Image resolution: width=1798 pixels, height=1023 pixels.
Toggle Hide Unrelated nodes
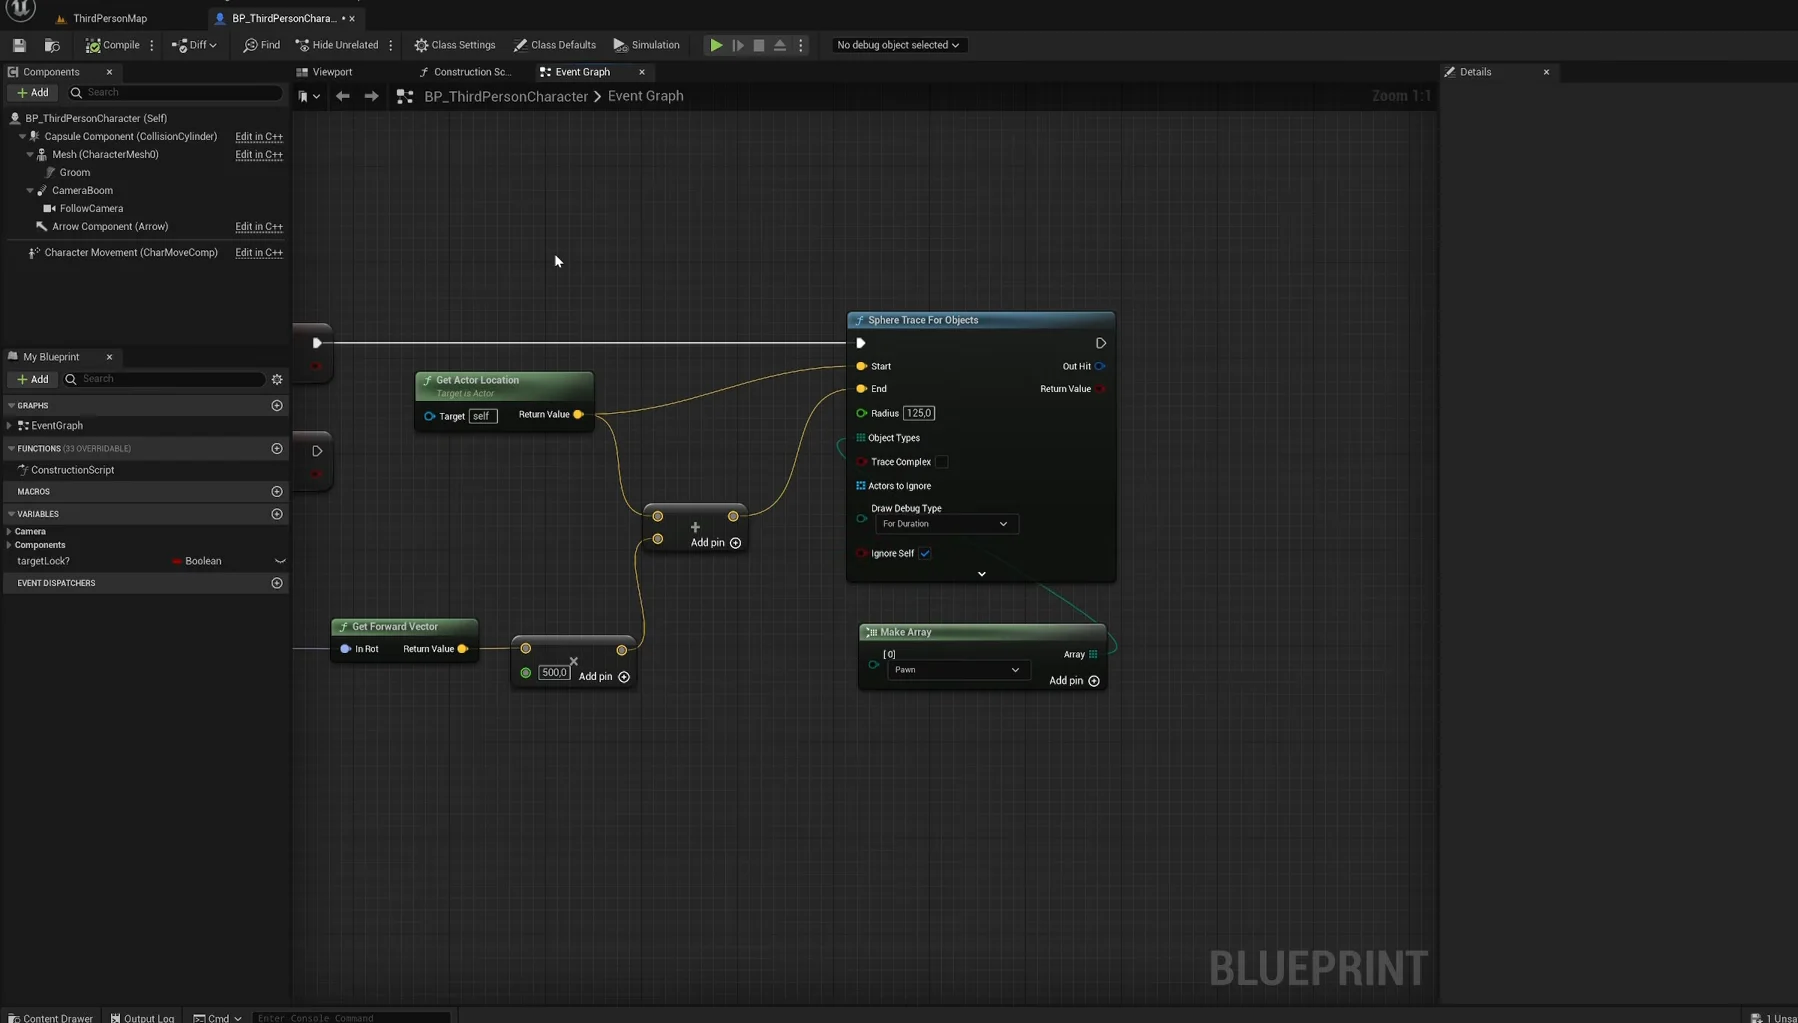(x=337, y=45)
